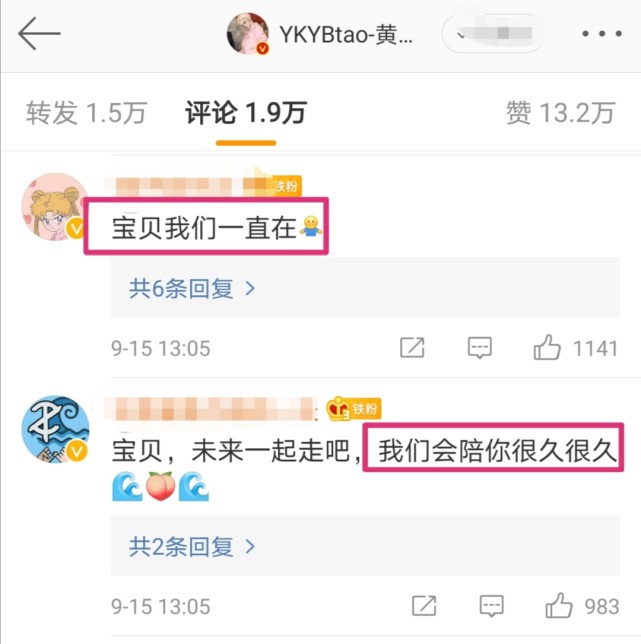Select the 评论 1.9万 tab

(246, 113)
